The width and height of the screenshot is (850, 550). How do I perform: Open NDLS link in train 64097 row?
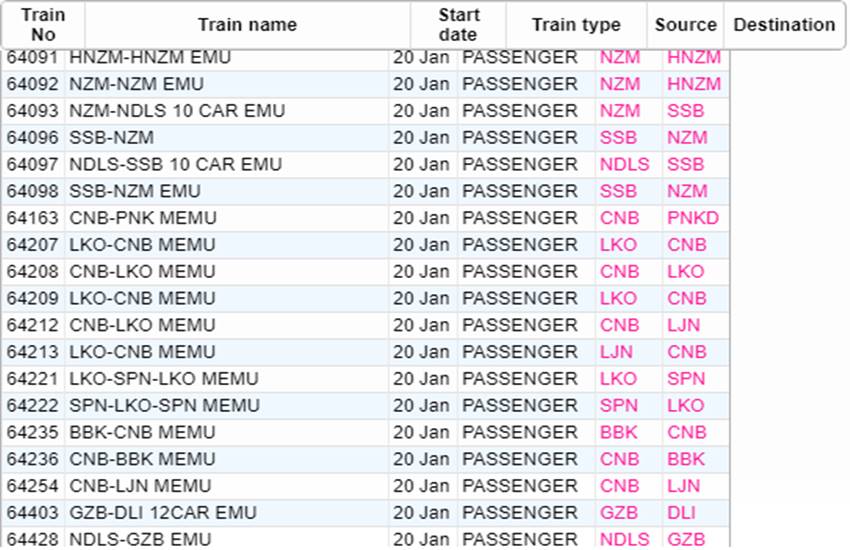[624, 164]
